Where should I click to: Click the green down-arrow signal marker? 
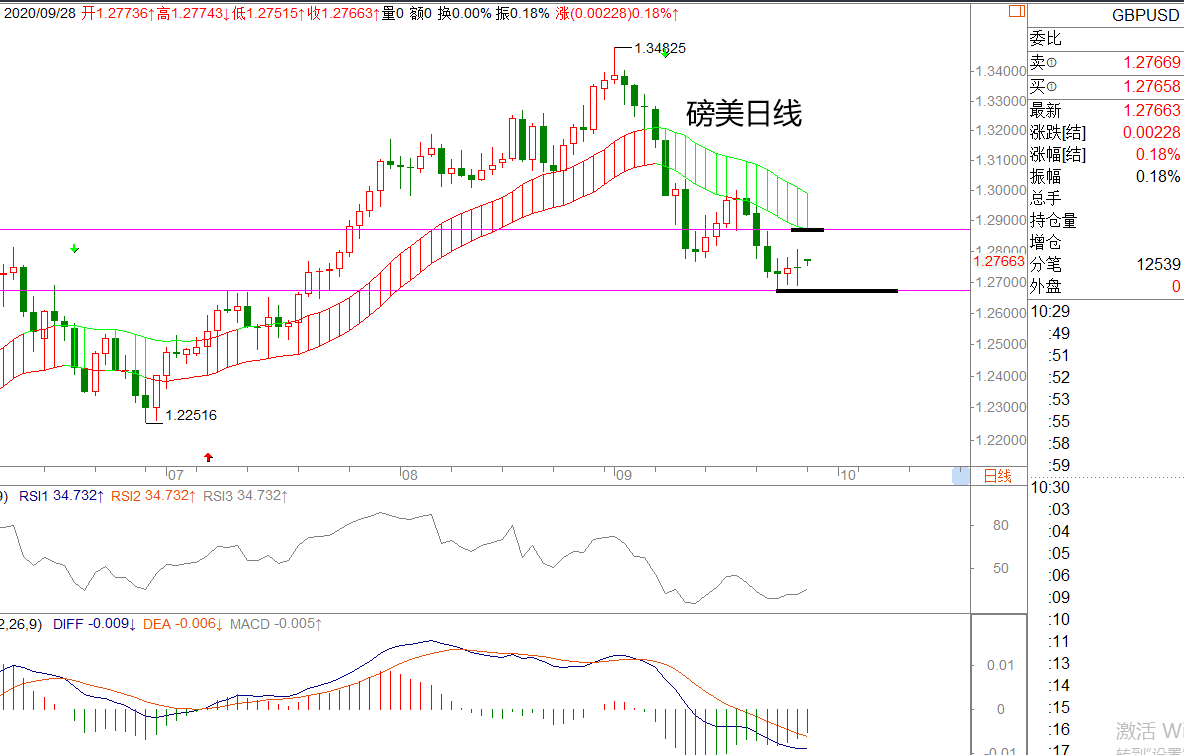click(x=75, y=248)
